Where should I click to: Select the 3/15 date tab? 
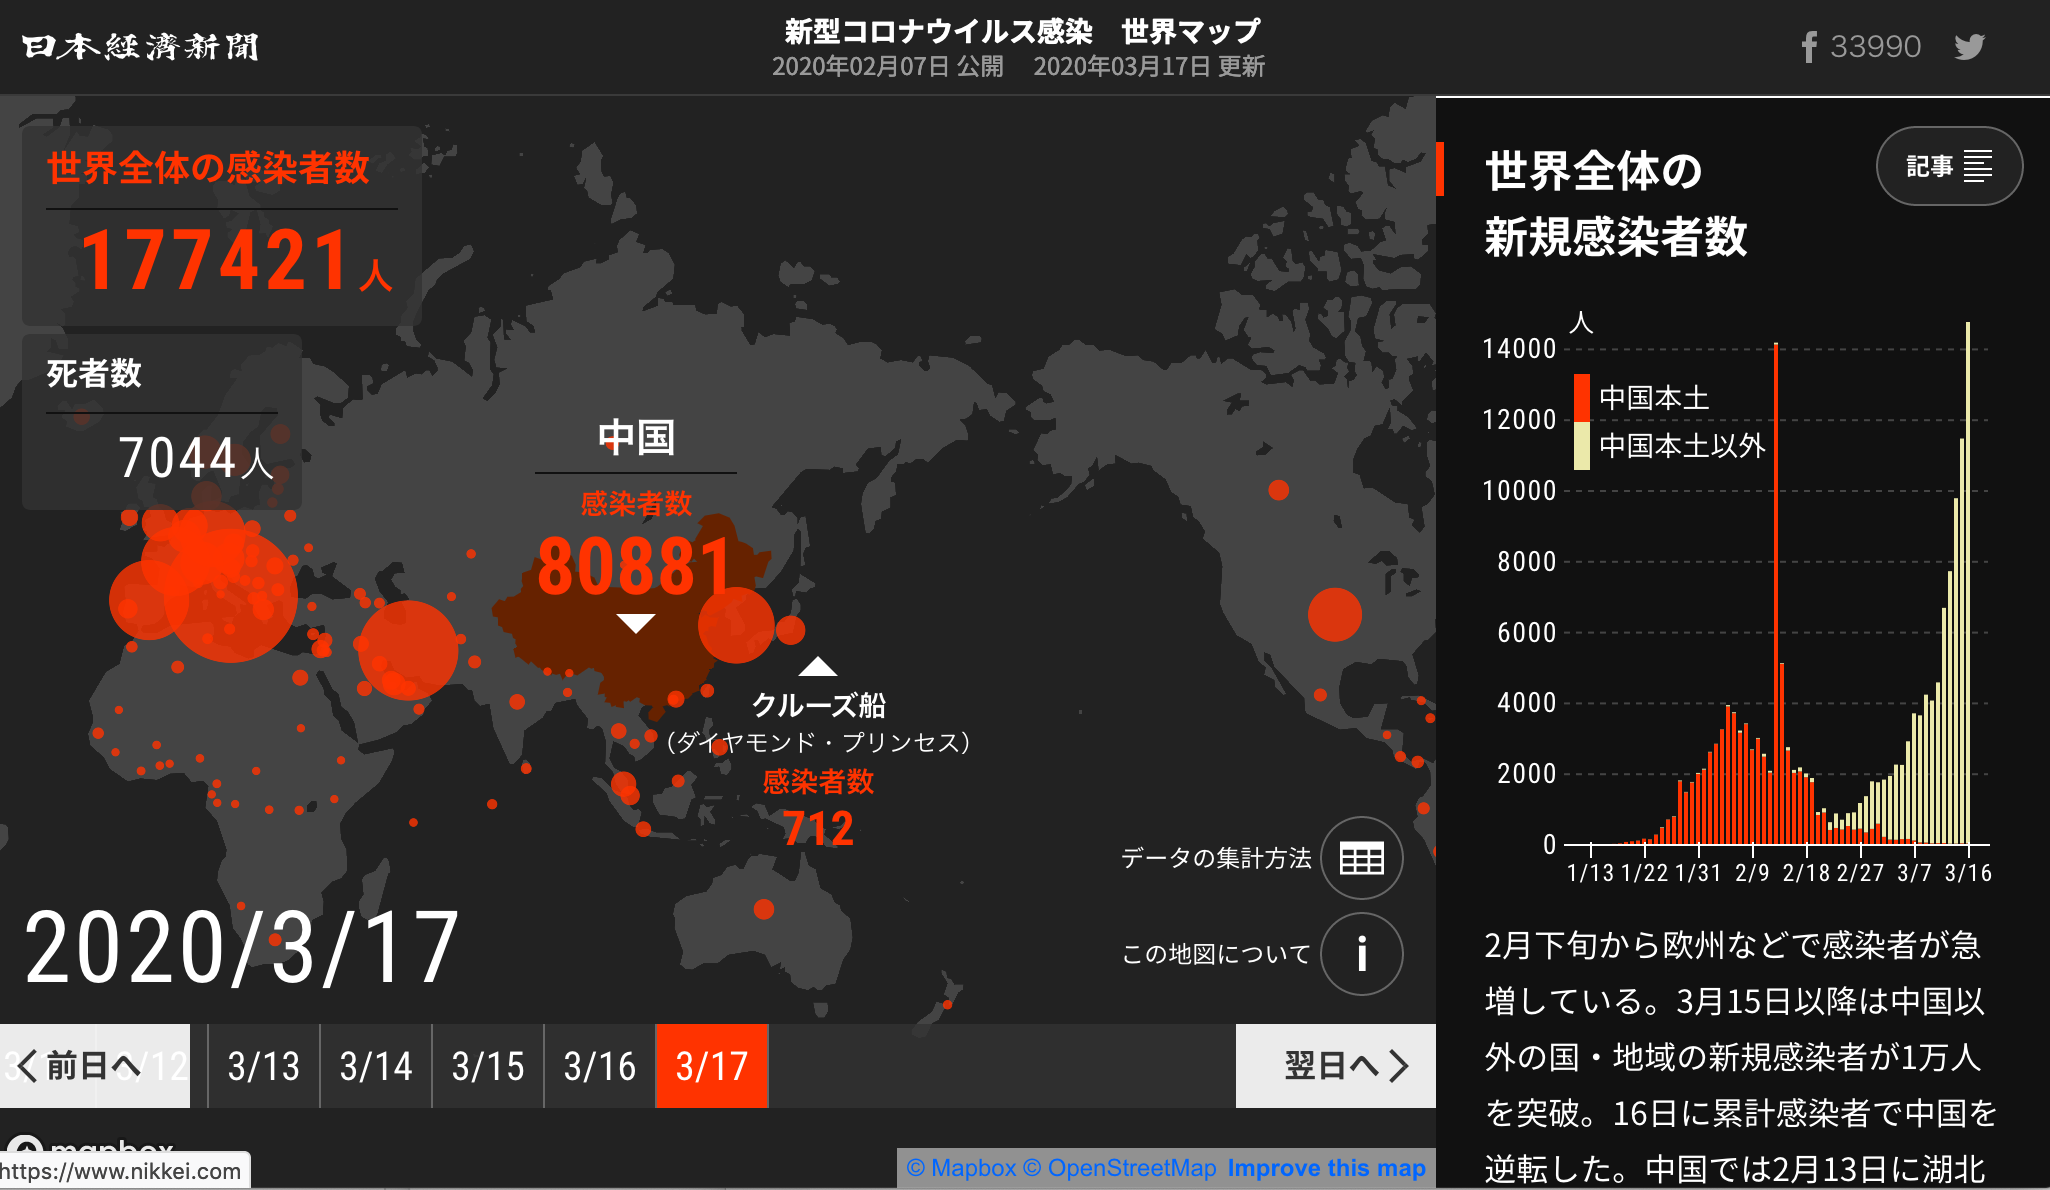click(x=488, y=1066)
